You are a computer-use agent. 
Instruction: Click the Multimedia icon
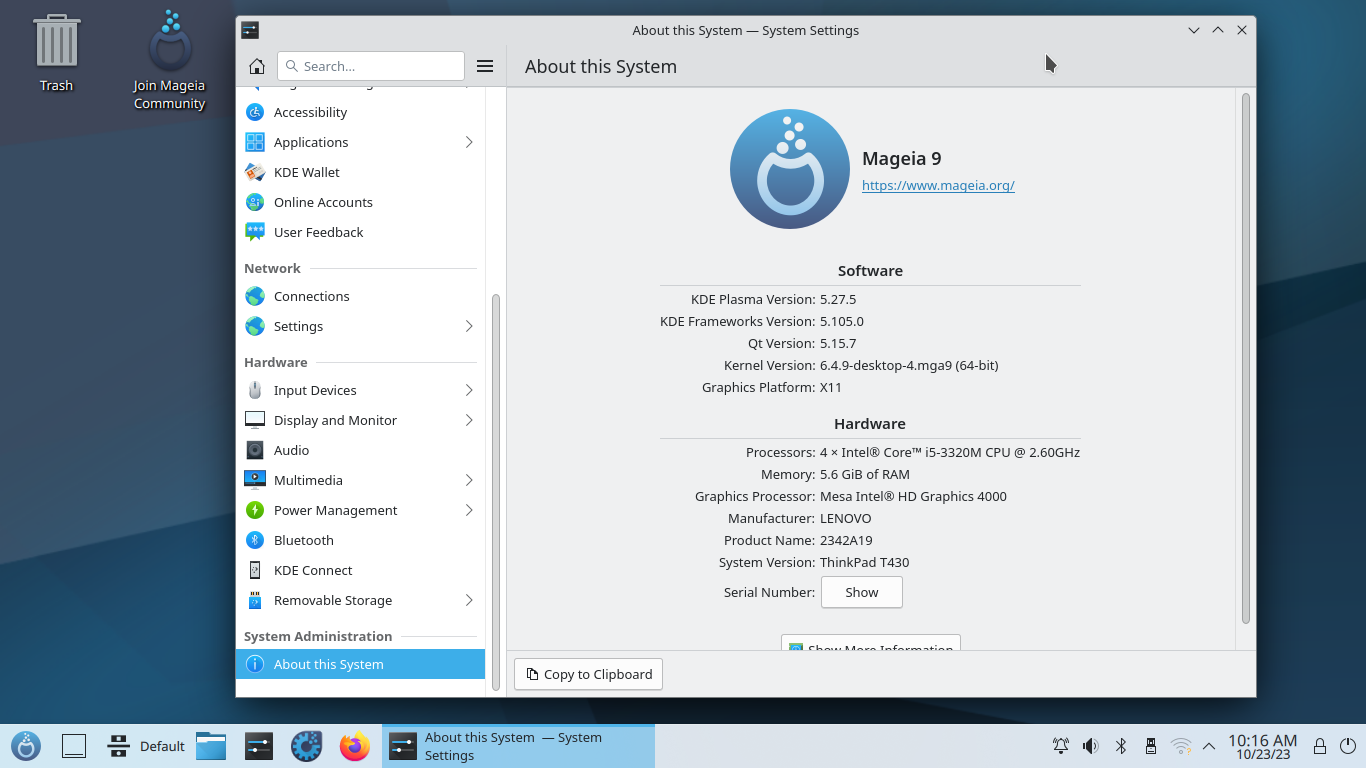[255, 480]
